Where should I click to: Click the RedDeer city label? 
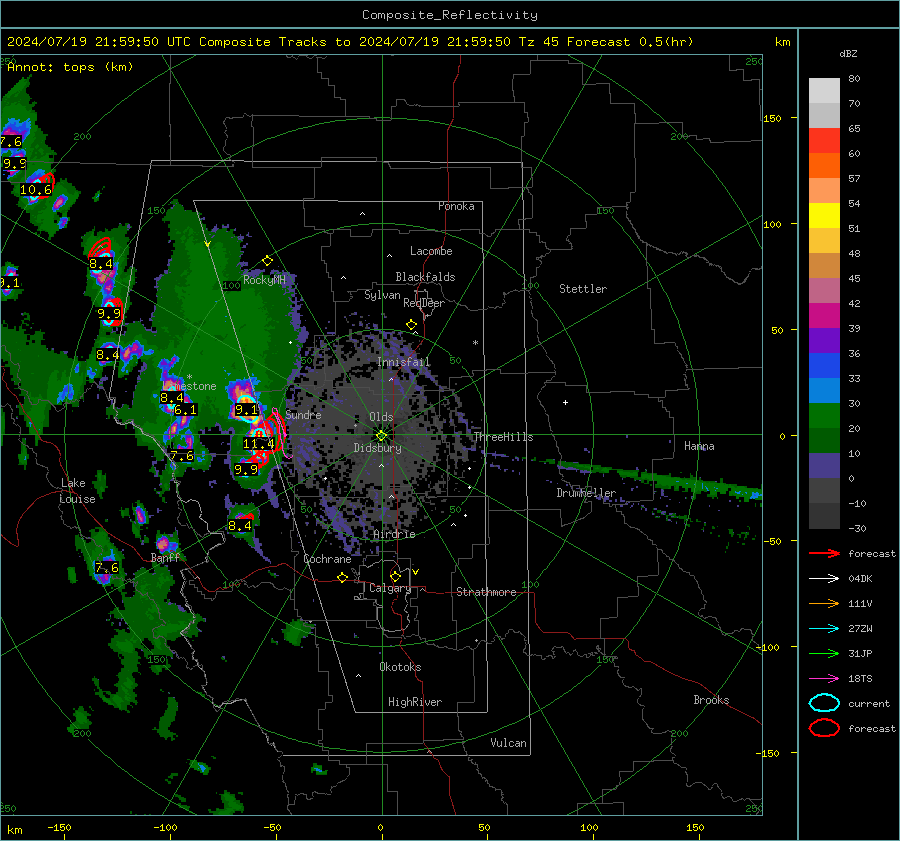coord(424,303)
